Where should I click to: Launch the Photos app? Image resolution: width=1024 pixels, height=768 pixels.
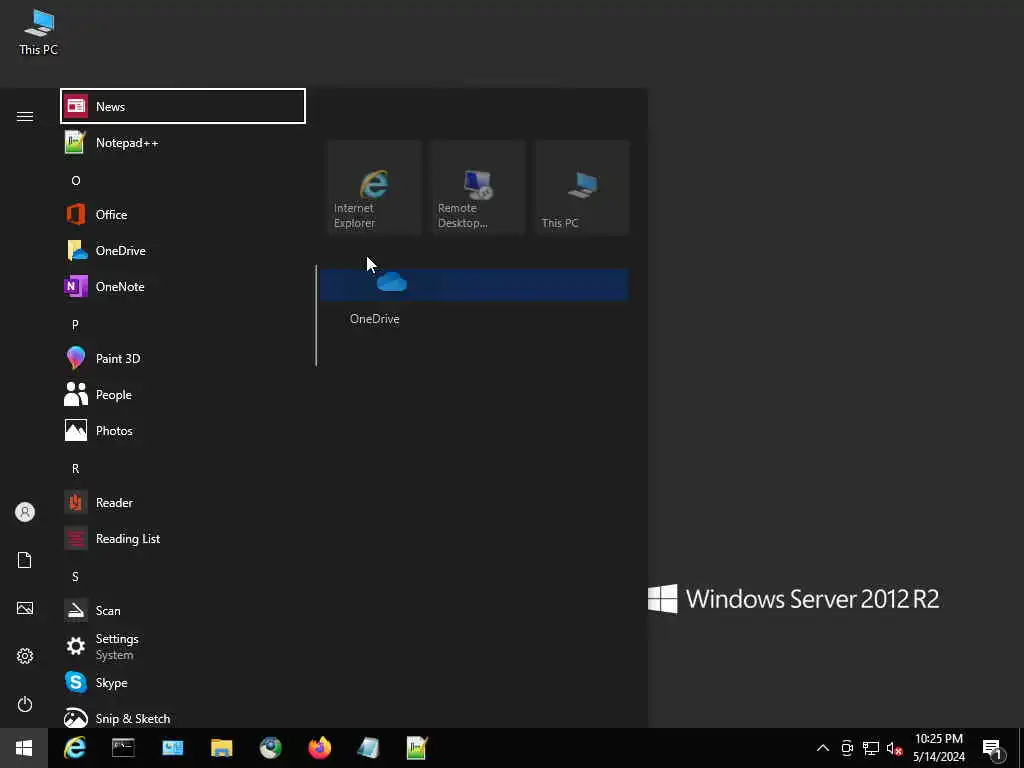(x=183, y=430)
